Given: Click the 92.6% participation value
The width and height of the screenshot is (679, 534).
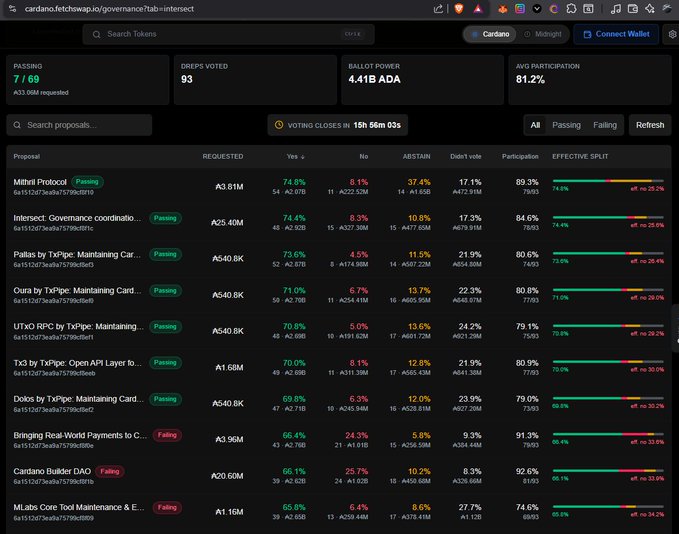Looking at the screenshot, I should point(527,471).
